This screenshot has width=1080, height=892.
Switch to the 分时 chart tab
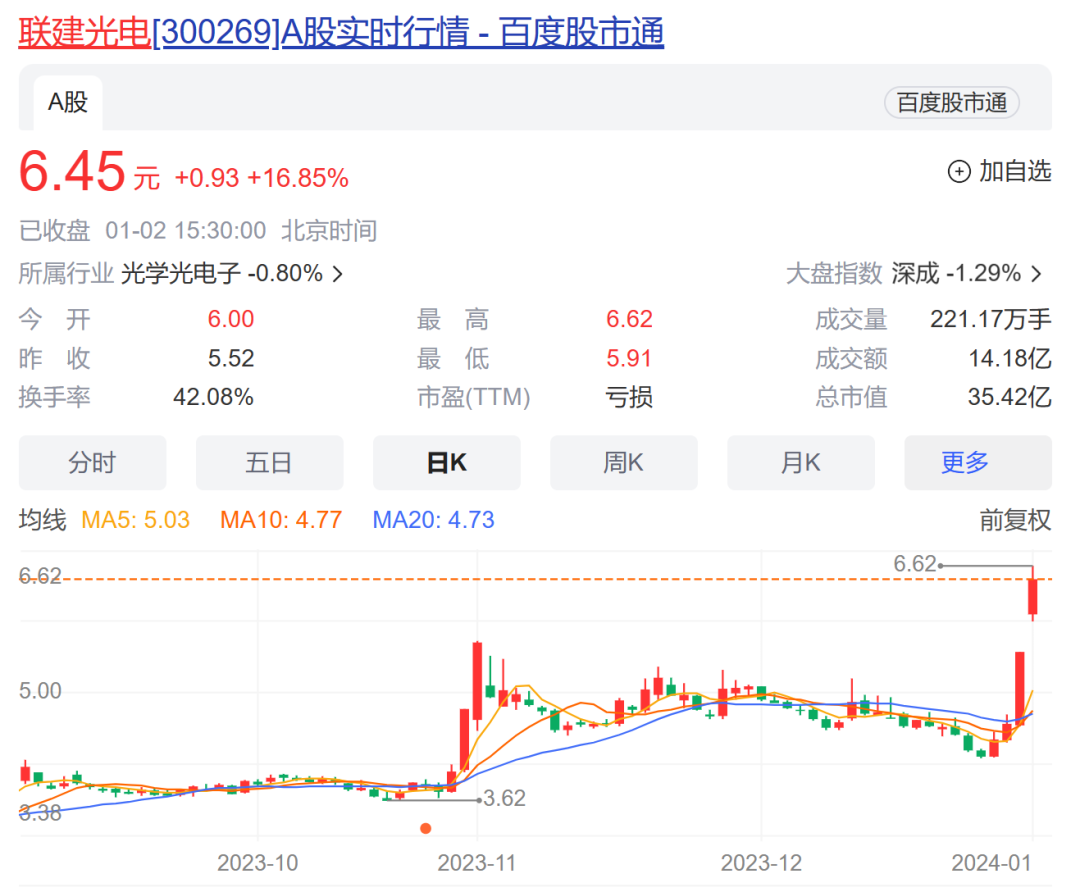[x=92, y=463]
